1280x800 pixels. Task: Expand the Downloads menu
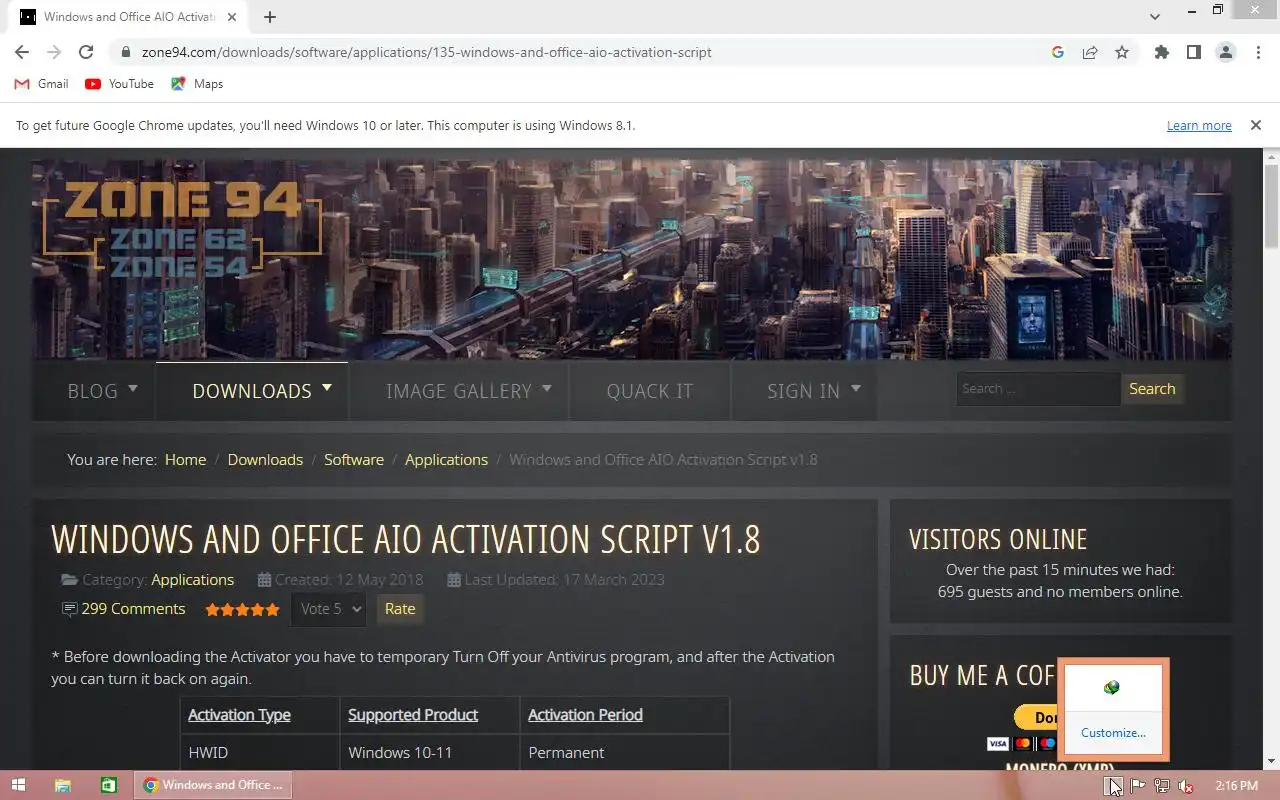(262, 391)
